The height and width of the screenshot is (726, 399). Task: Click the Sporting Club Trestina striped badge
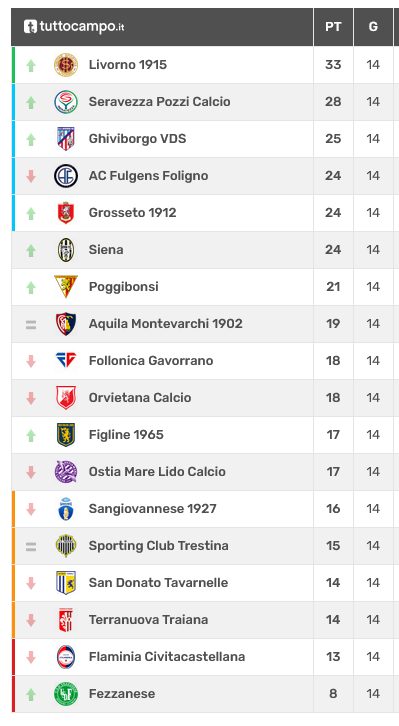click(x=66, y=545)
